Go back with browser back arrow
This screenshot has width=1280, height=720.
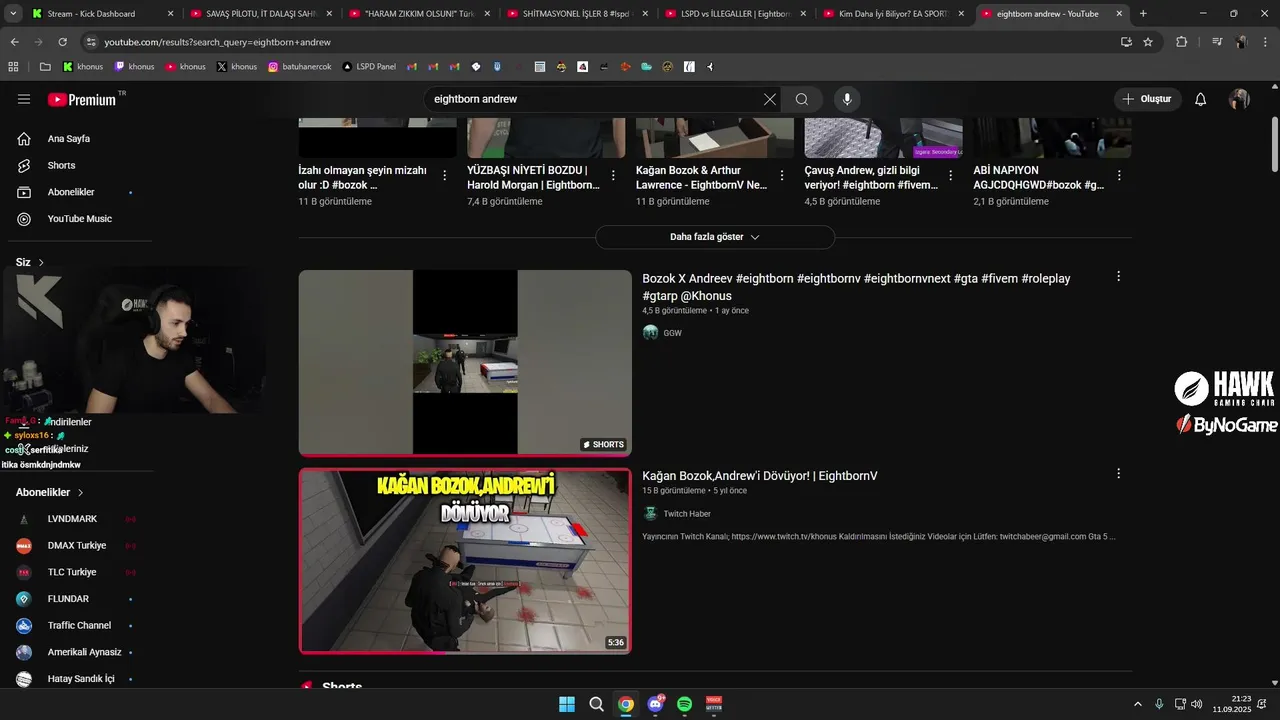pyautogui.click(x=14, y=42)
